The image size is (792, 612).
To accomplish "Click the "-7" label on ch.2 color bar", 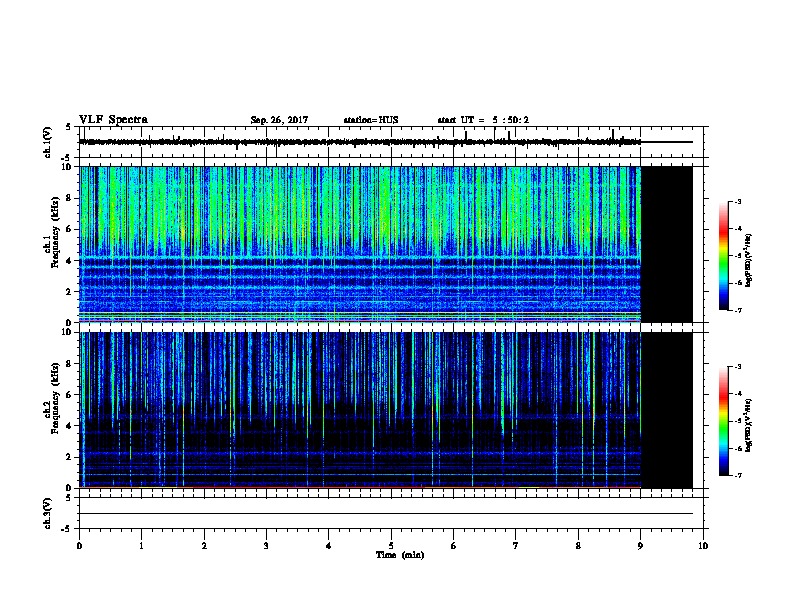I will [738, 476].
